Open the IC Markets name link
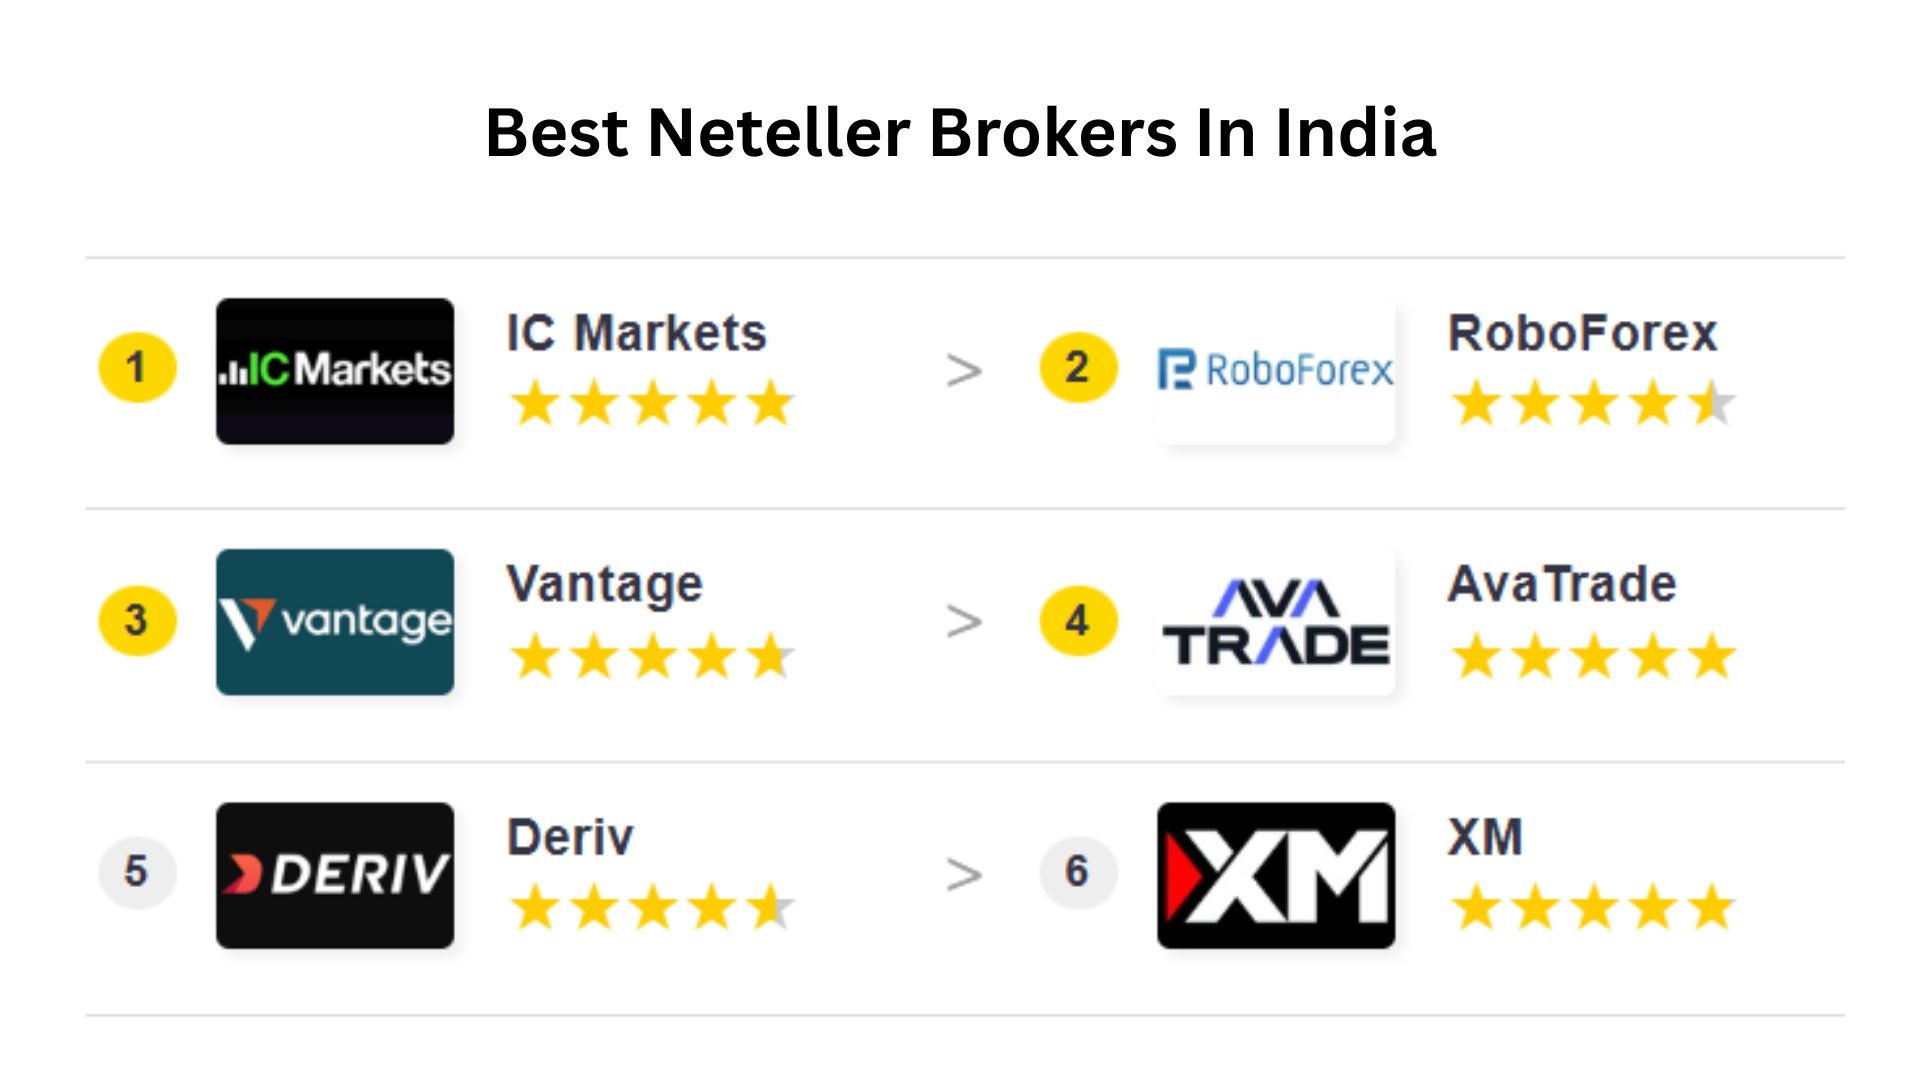 [636, 333]
